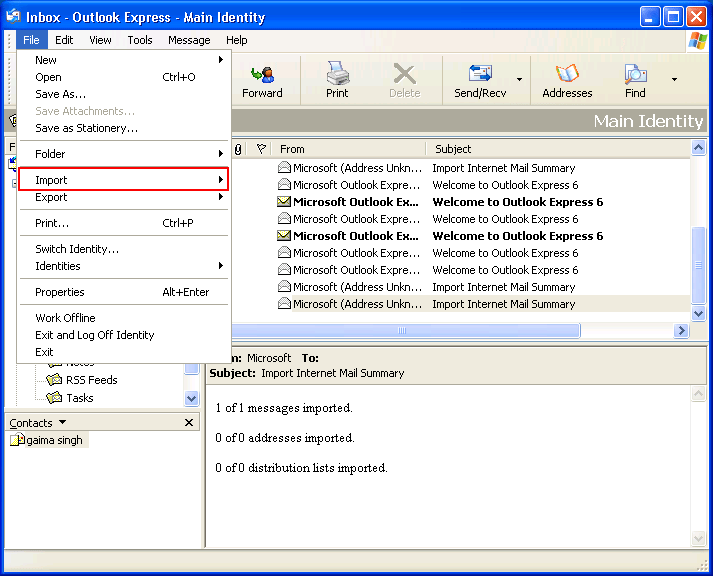Click preview pane scroll down arrow
This screenshot has height=576, width=713.
(x=698, y=538)
